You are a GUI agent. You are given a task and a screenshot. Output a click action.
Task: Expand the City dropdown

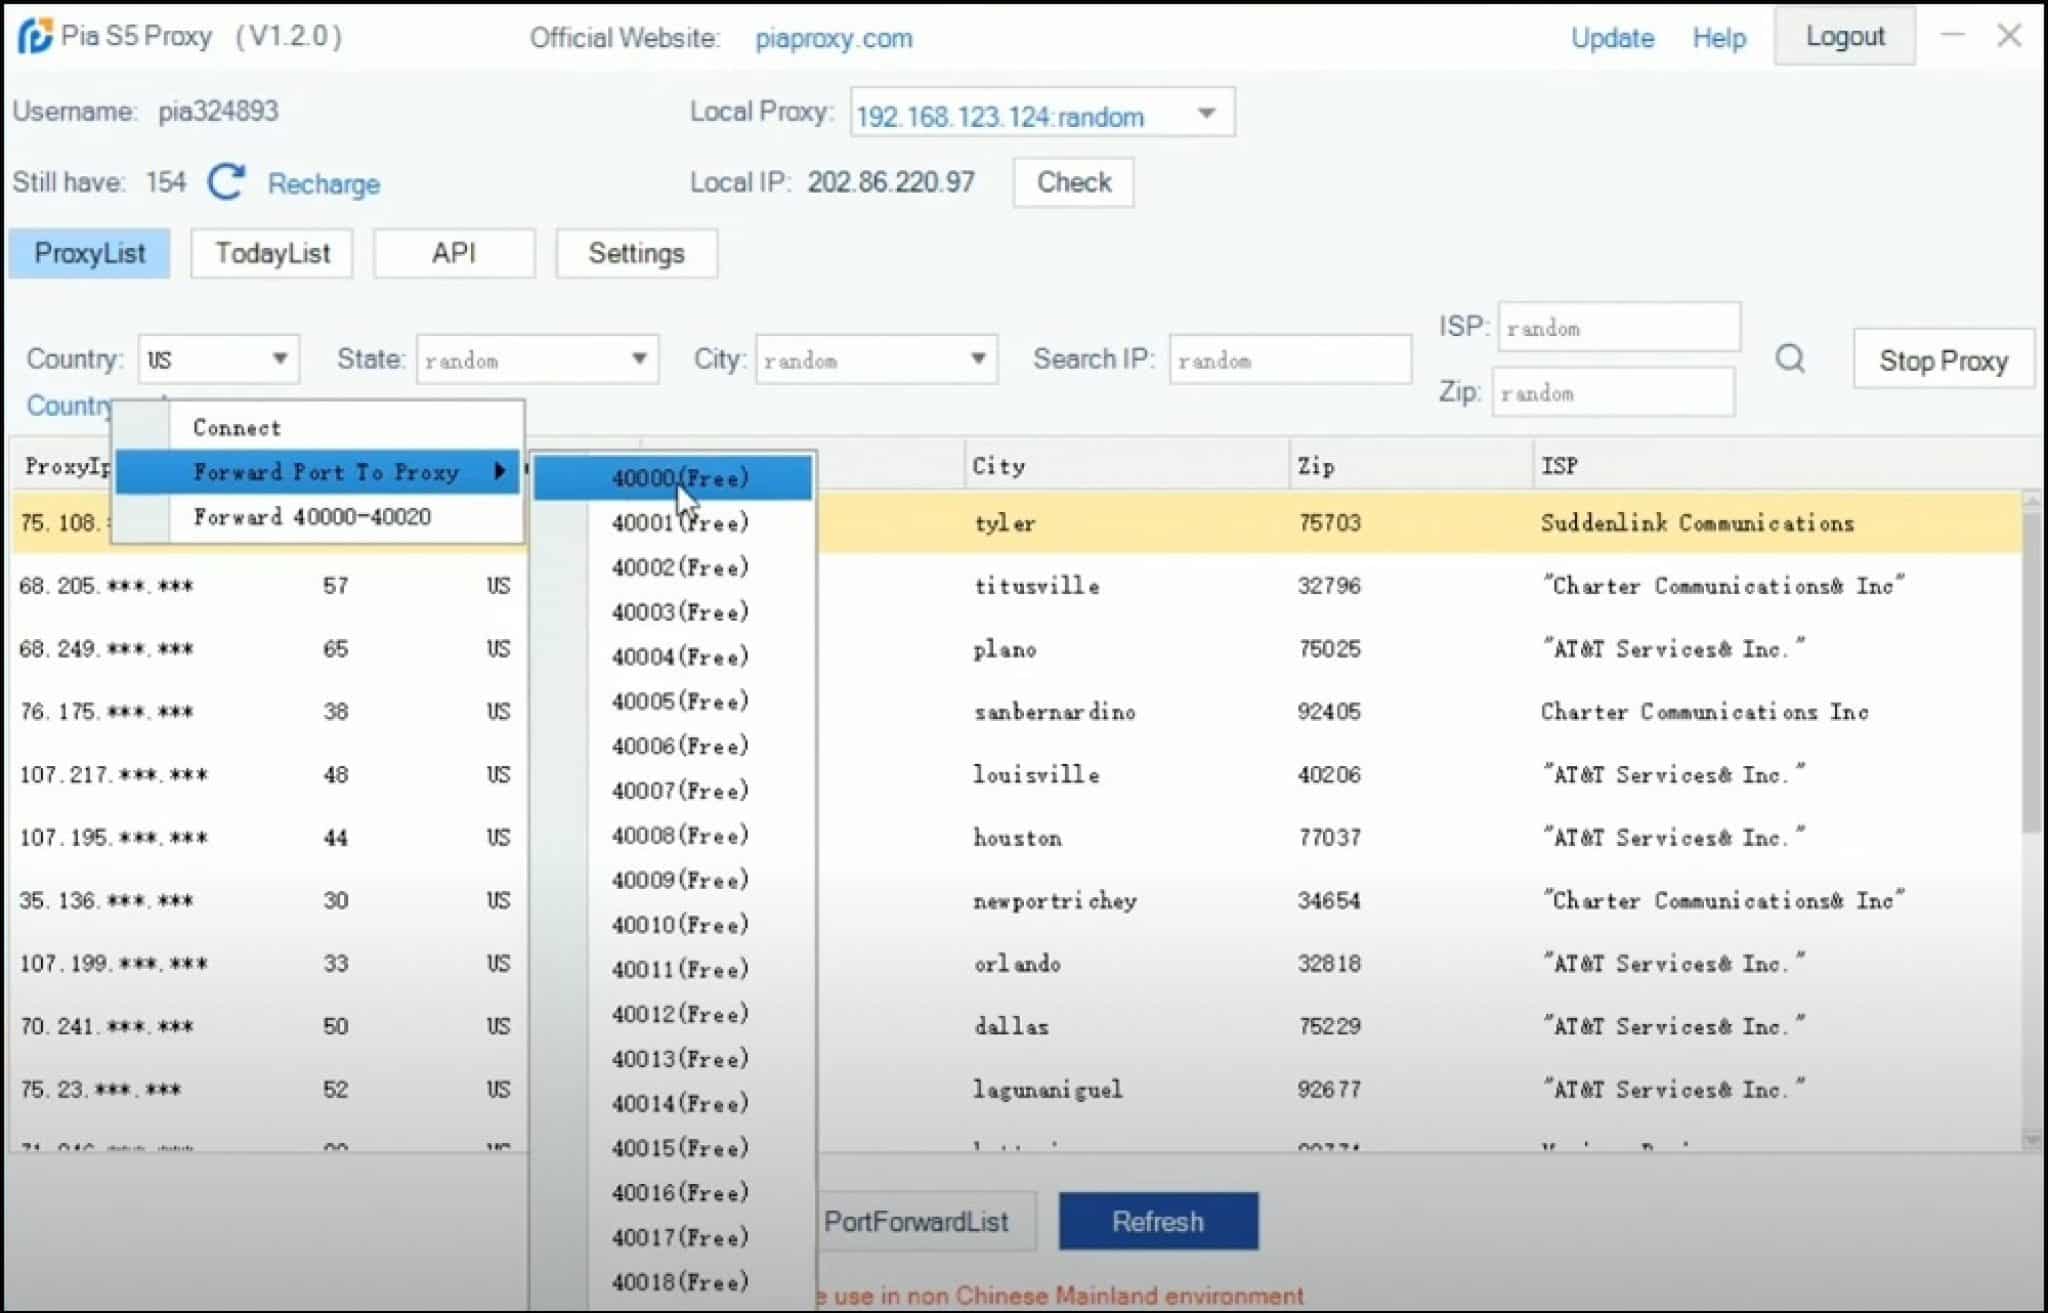pyautogui.click(x=977, y=359)
